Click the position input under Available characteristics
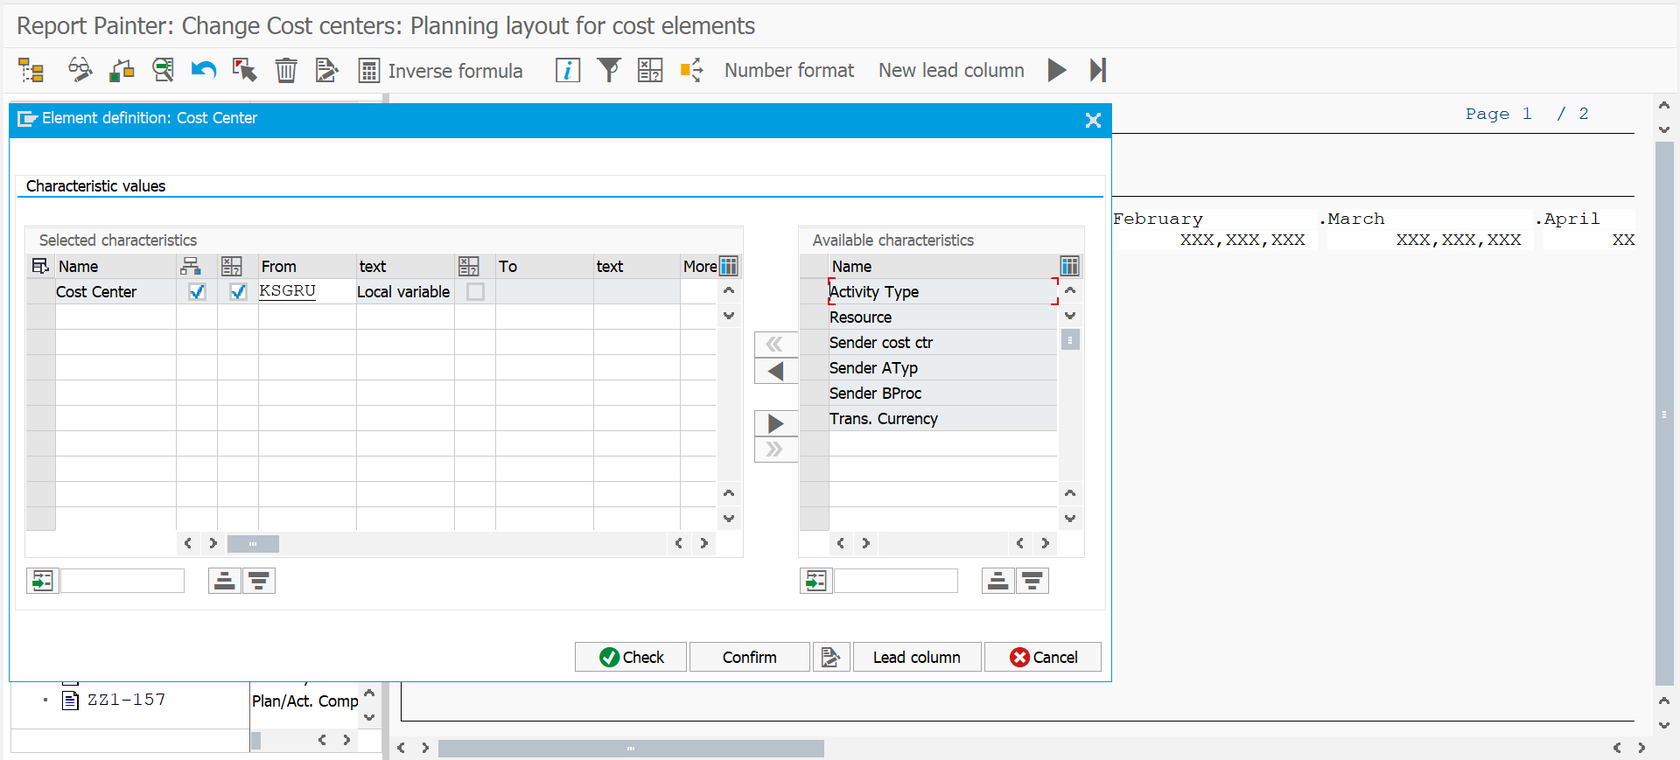 (x=896, y=581)
